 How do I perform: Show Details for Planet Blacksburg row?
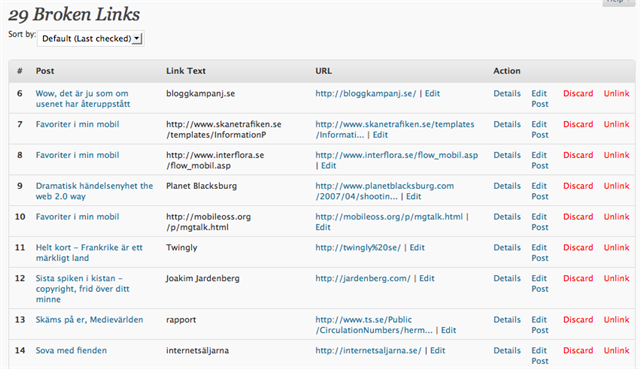(507, 186)
